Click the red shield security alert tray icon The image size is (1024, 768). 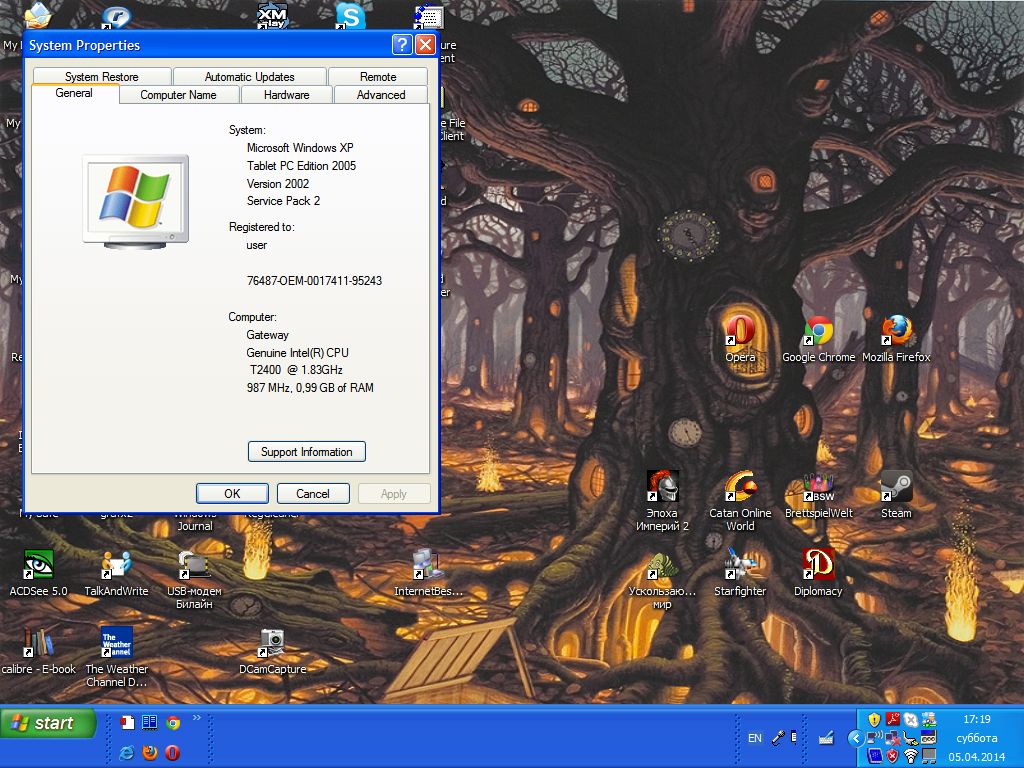click(892, 756)
